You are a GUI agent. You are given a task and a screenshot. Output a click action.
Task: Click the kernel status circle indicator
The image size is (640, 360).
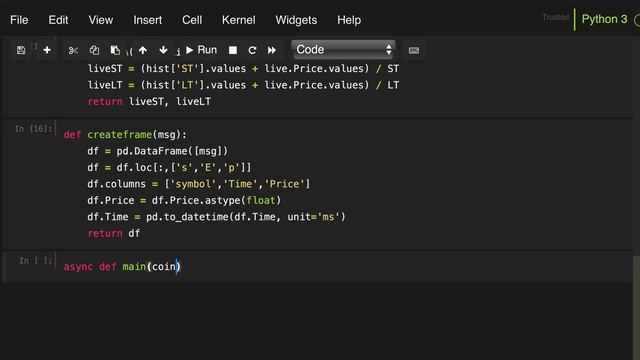click(637, 20)
